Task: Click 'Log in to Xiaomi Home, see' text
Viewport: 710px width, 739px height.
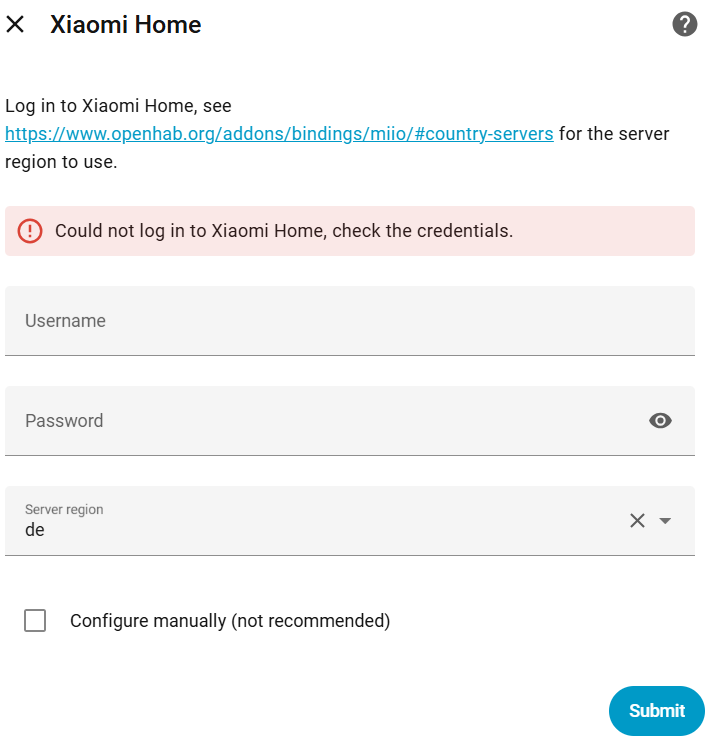Action: (118, 106)
